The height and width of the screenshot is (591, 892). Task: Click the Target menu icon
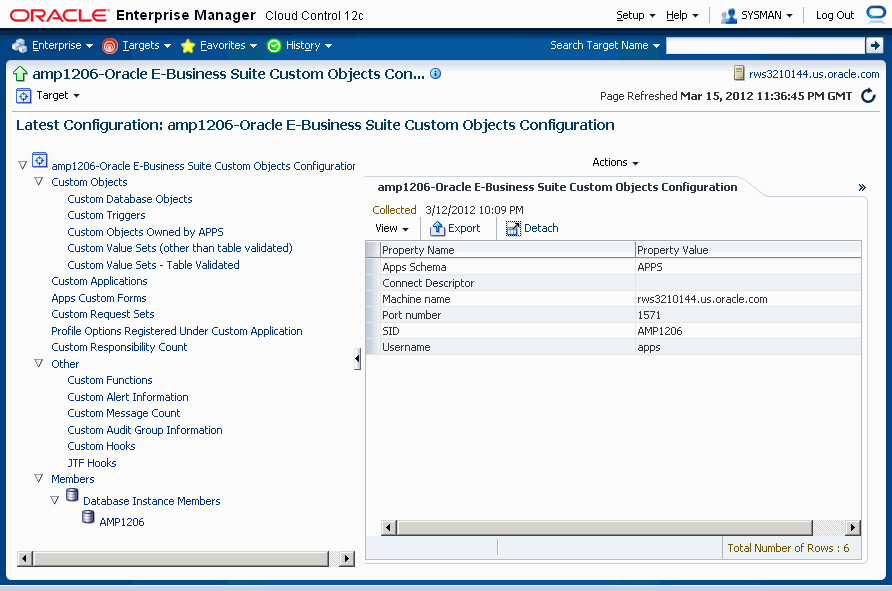(23, 96)
